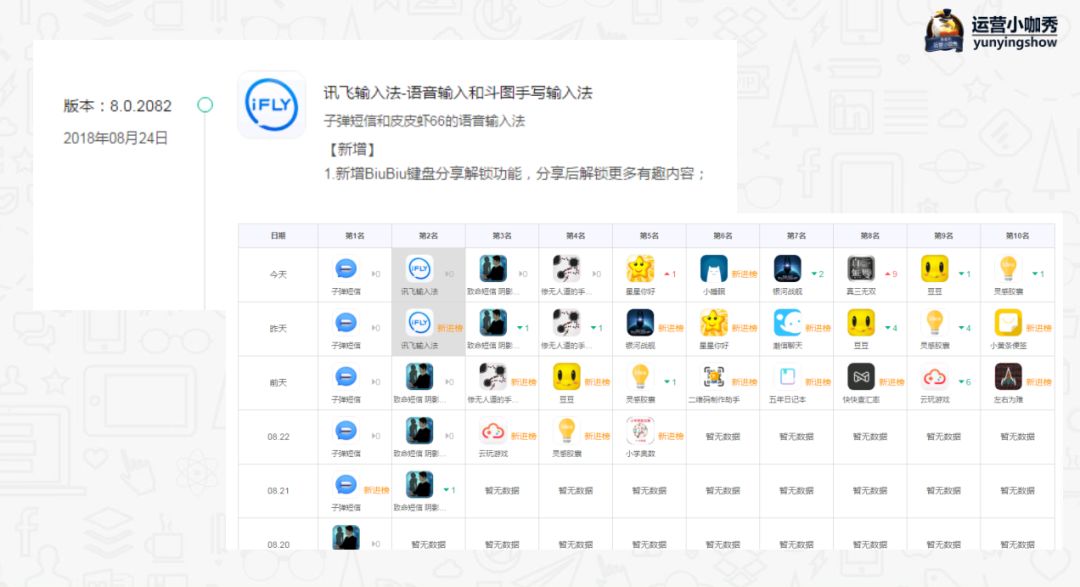Click the 版本：8.0.2082 version text
The width and height of the screenshot is (1080, 587).
tap(118, 106)
